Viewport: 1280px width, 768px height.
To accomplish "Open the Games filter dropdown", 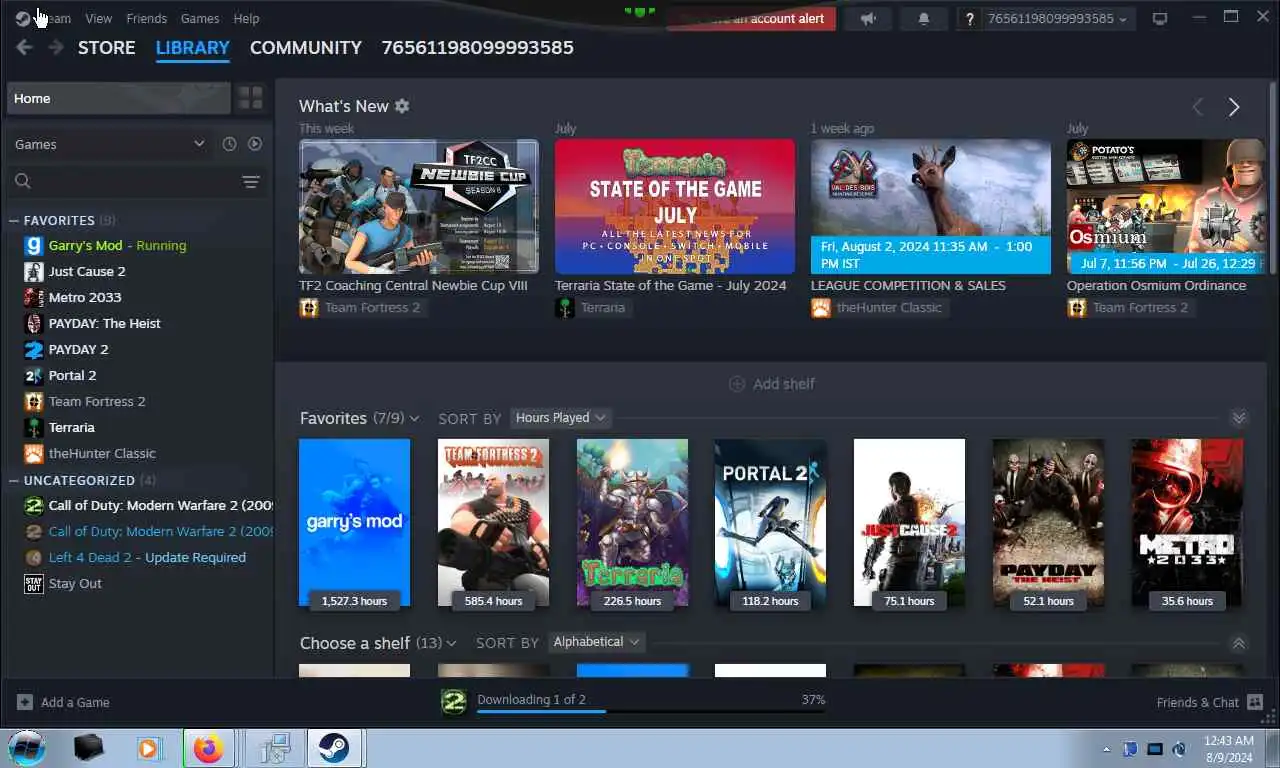I will coord(109,144).
